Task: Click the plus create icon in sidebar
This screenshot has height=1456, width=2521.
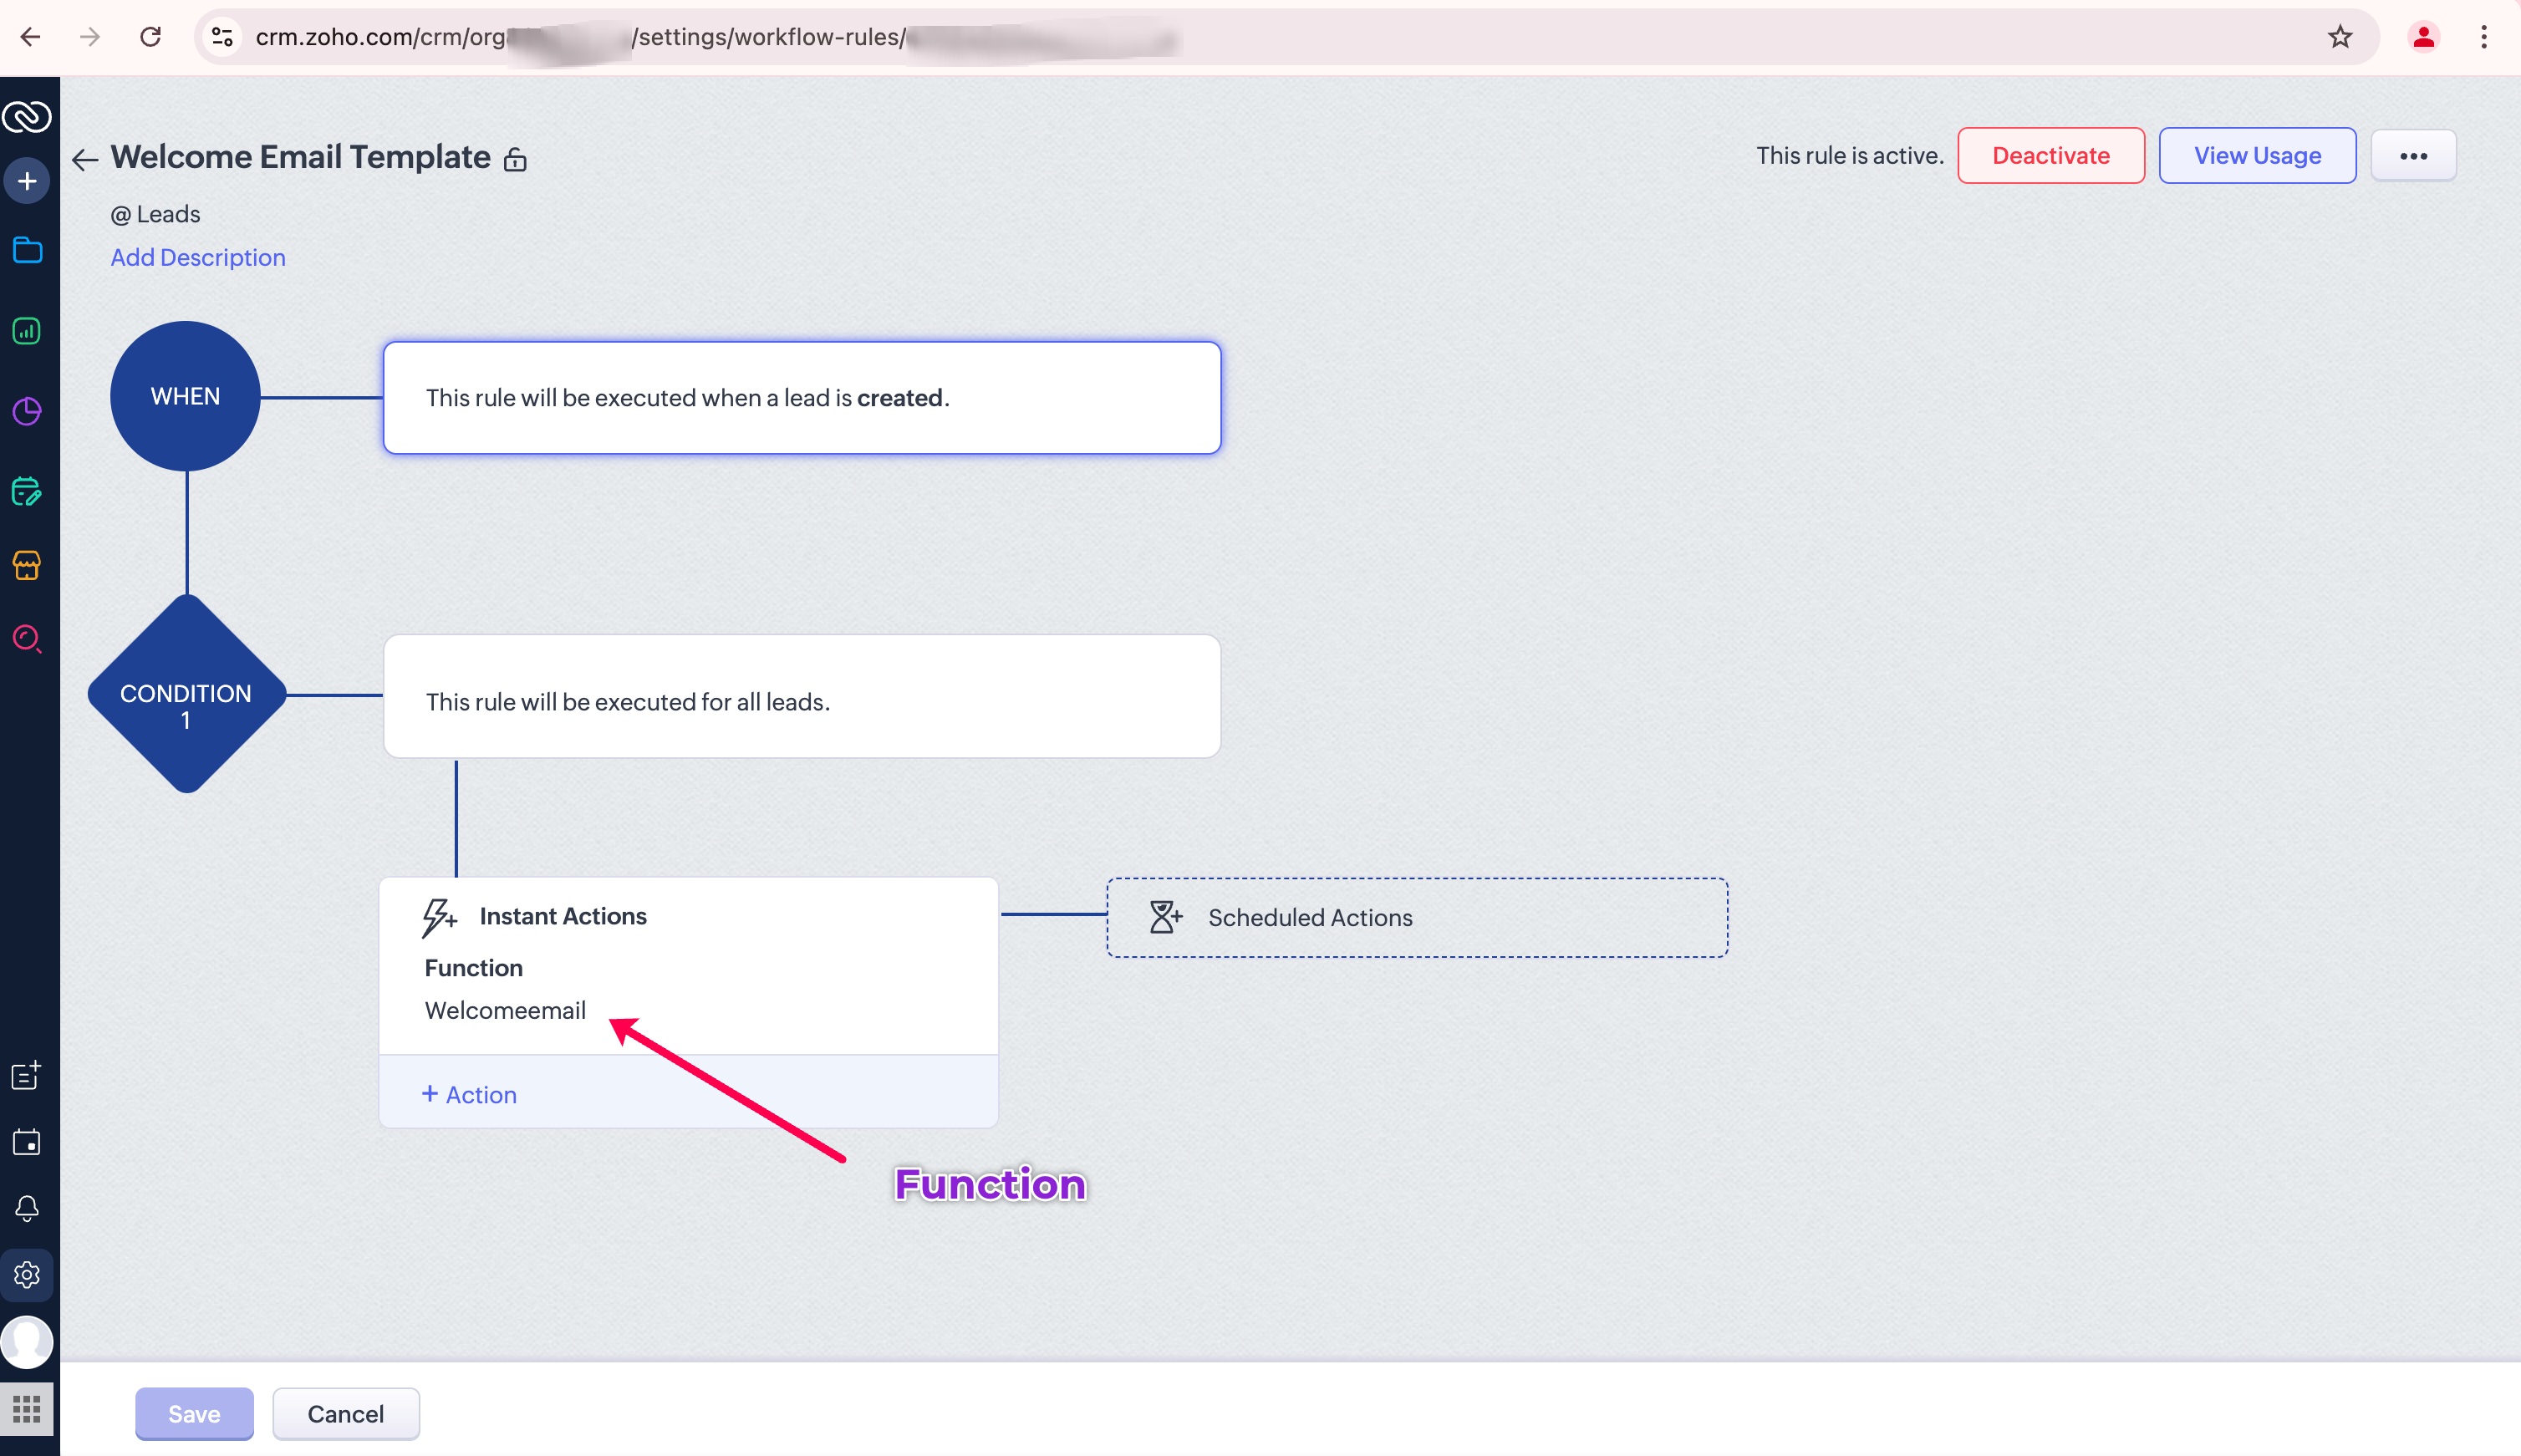Action: click(27, 181)
